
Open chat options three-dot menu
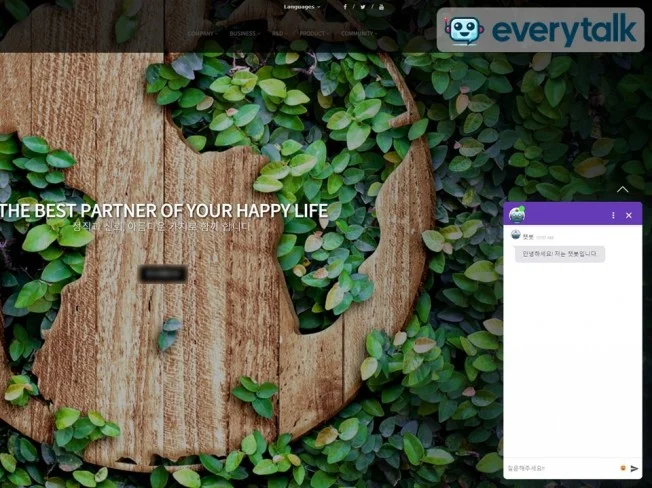[613, 215]
